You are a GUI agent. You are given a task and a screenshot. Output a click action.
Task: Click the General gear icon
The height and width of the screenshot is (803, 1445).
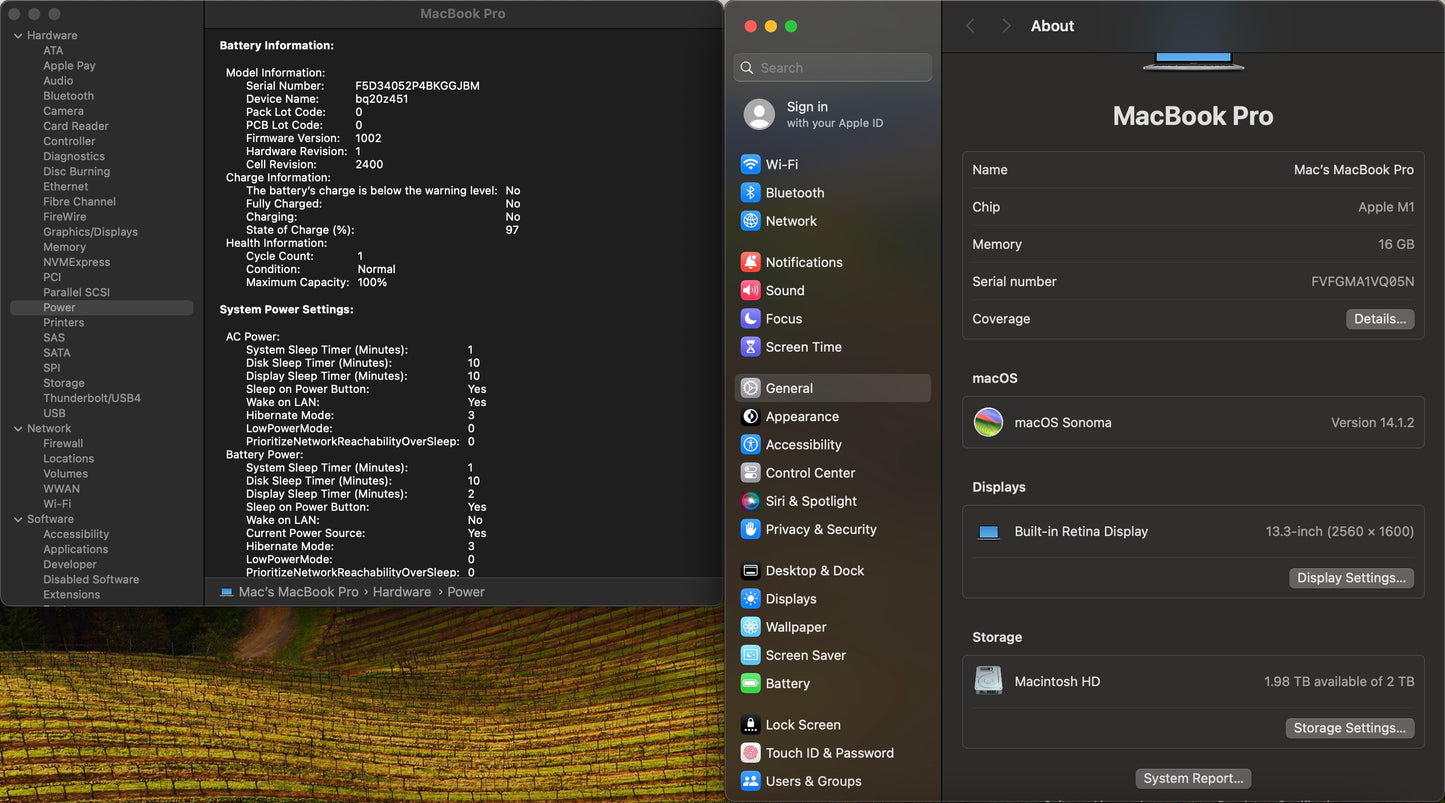pos(750,388)
